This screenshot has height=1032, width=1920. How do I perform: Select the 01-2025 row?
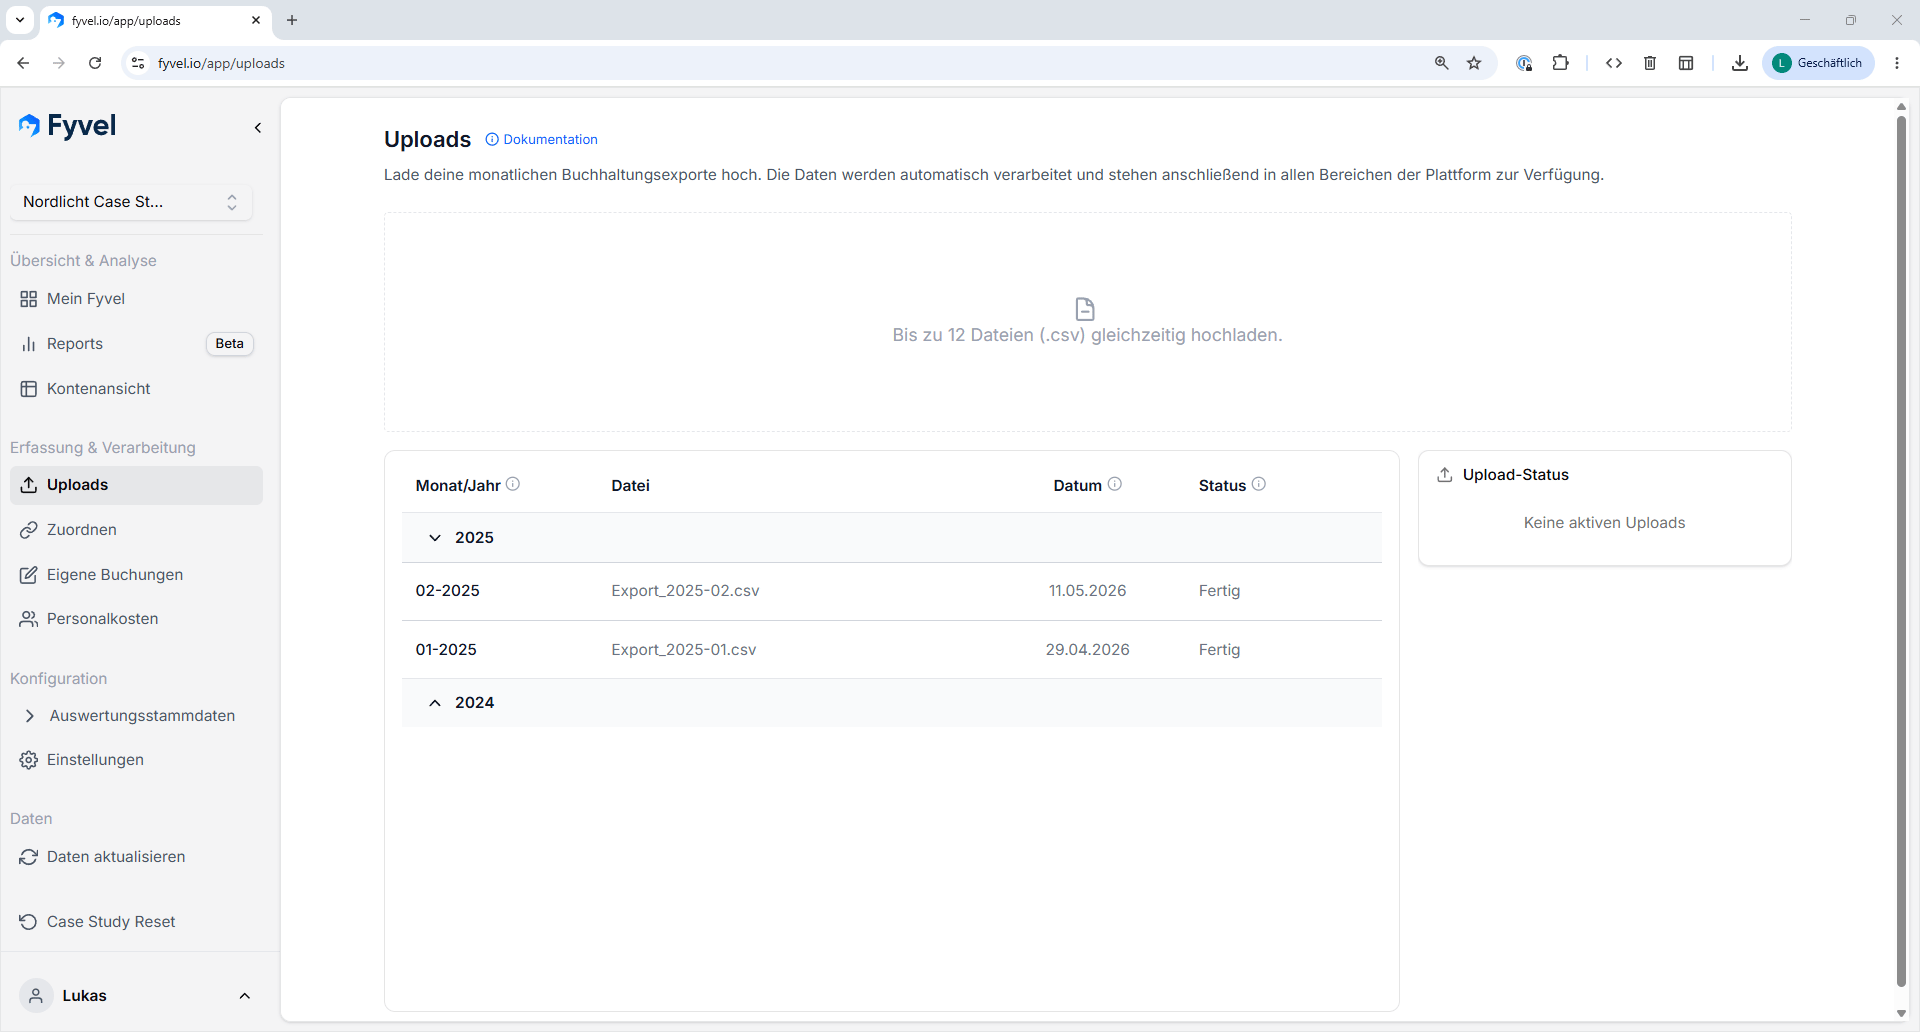[892, 650]
